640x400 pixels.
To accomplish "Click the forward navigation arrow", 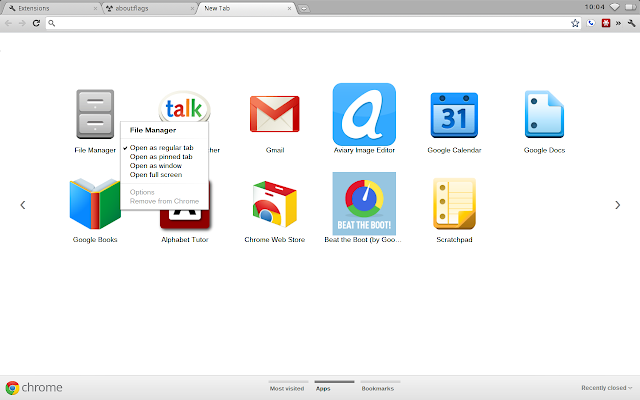I will pyautogui.click(x=22, y=23).
